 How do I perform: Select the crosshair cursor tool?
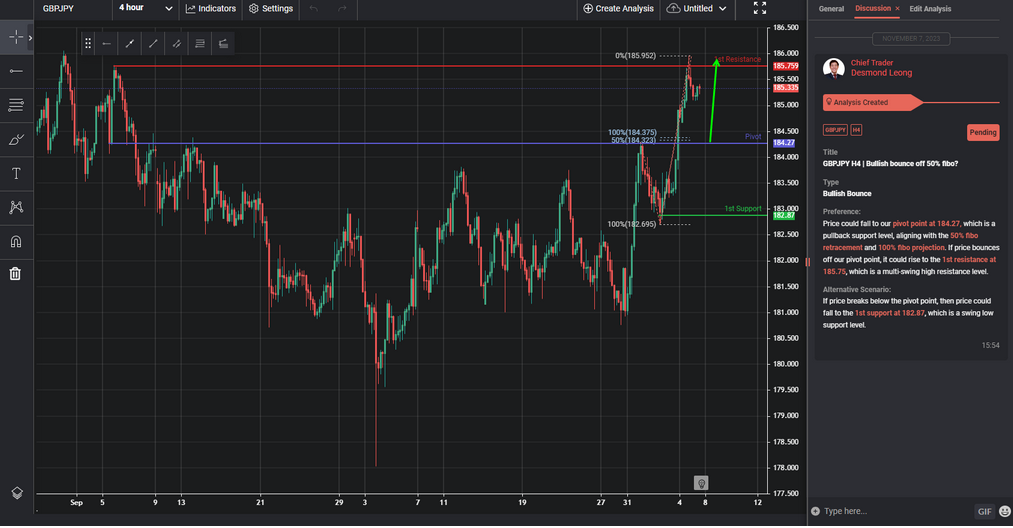16,37
